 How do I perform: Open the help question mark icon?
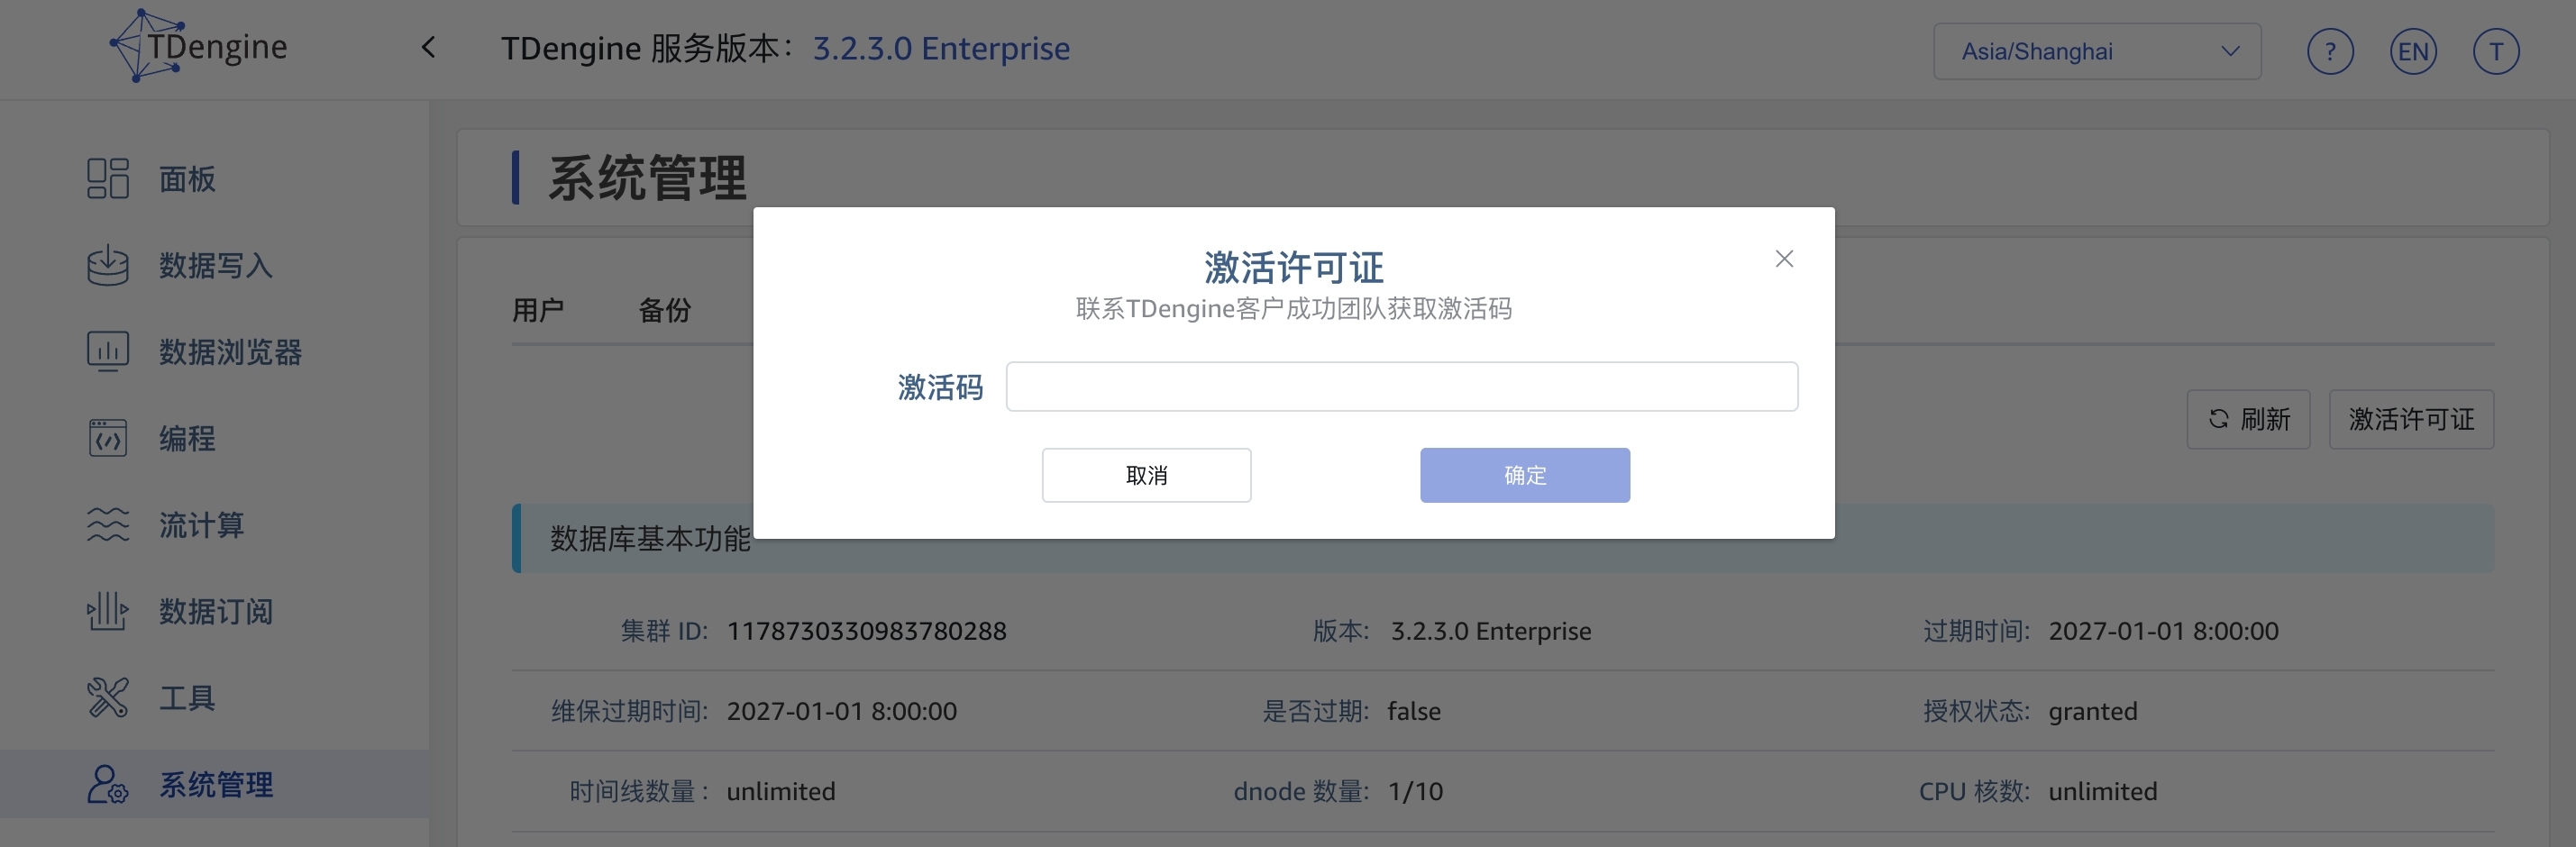(x=2330, y=52)
